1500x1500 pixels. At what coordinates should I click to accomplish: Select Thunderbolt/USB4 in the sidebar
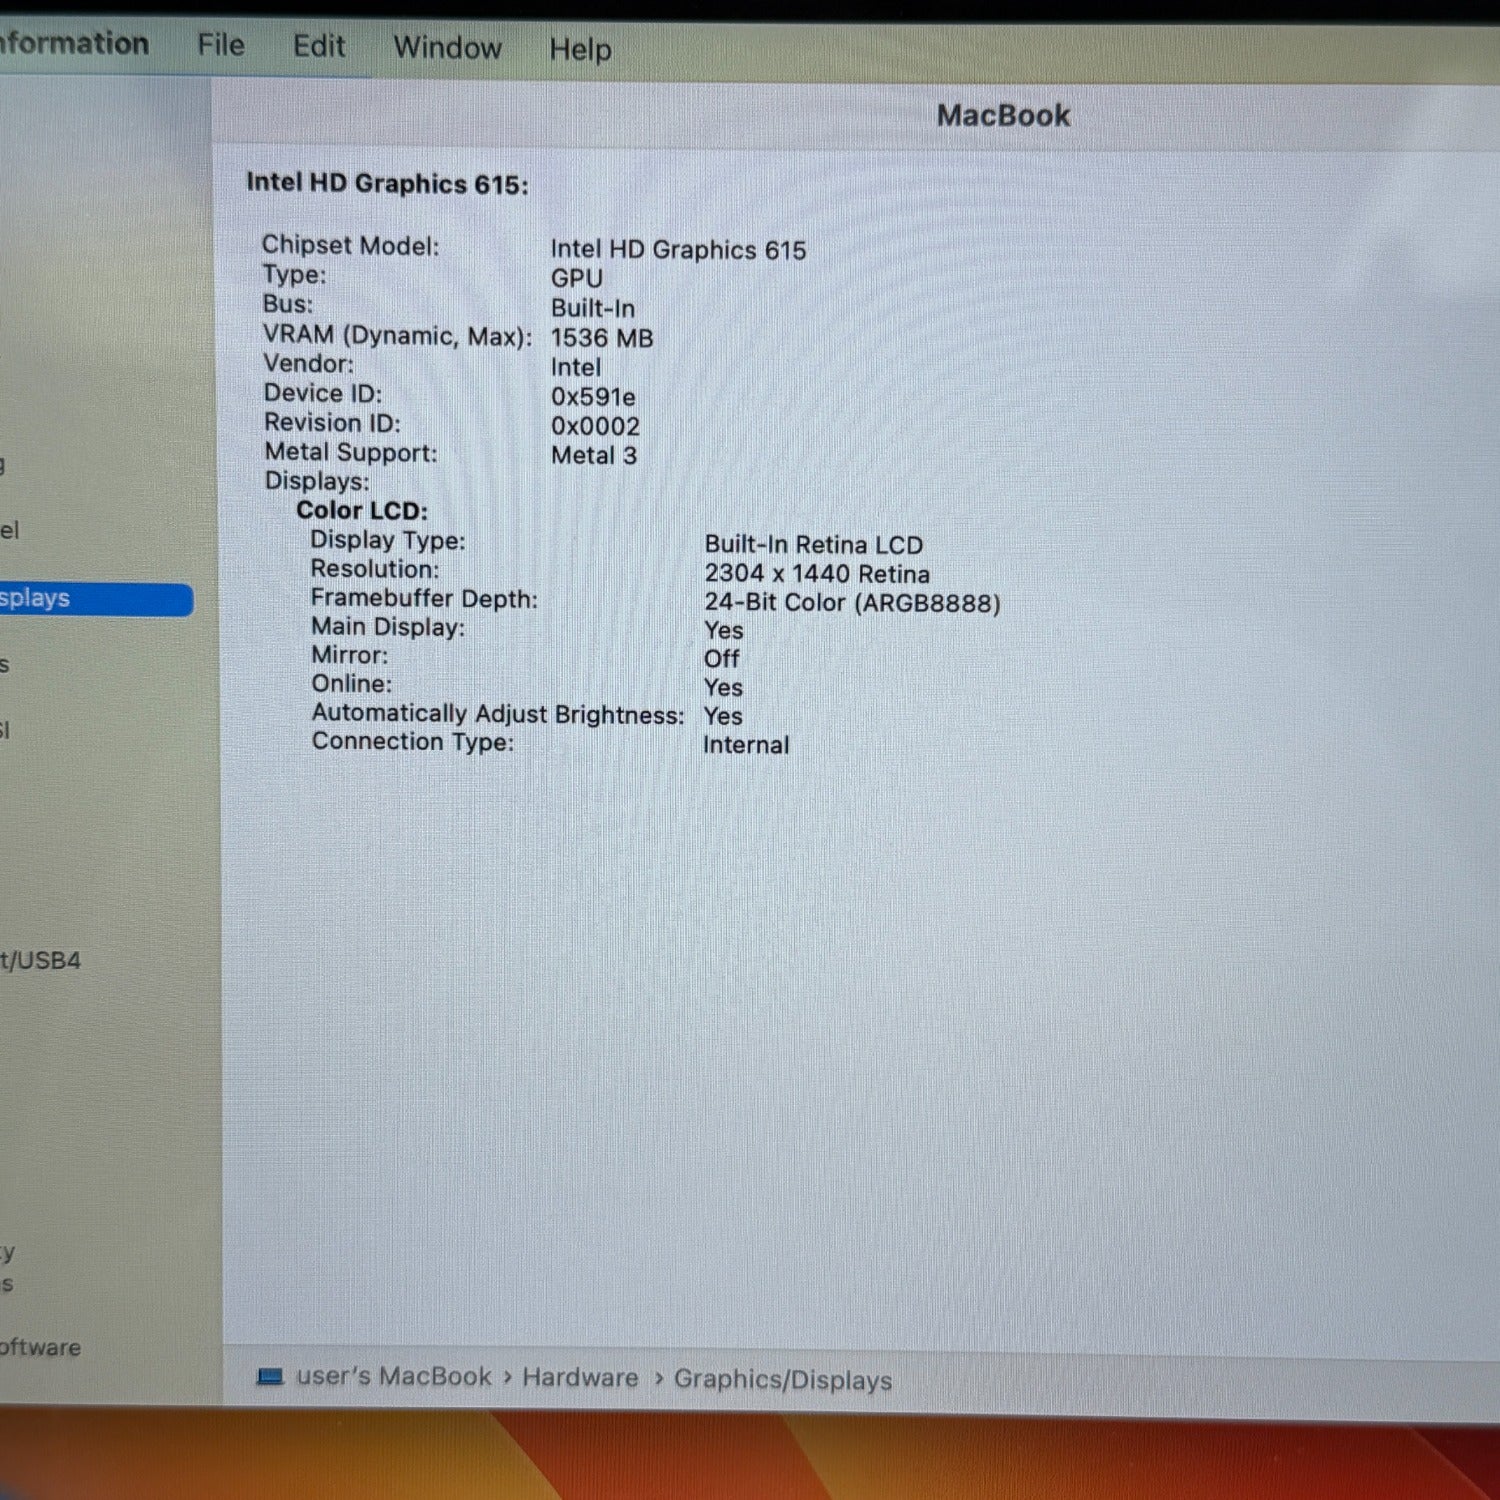(40, 961)
